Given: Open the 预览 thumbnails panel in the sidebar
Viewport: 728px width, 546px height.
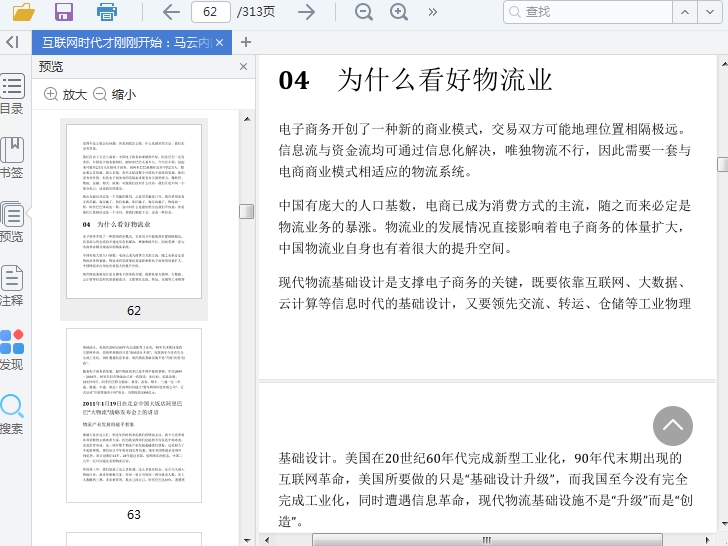Looking at the screenshot, I should [12, 222].
